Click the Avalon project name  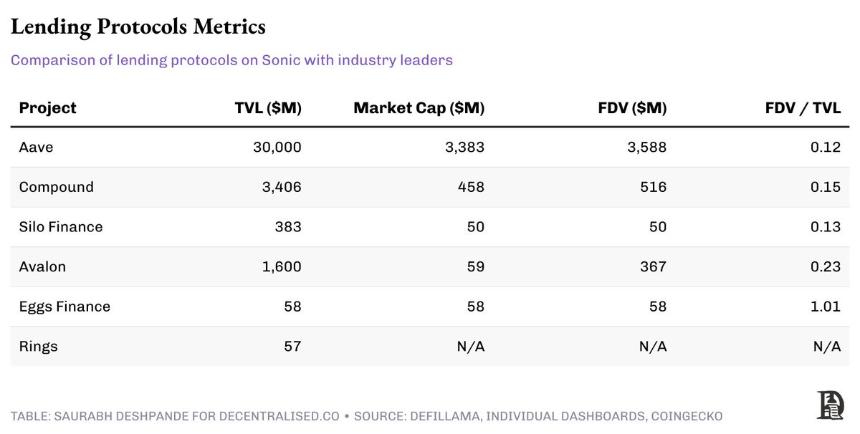(42, 267)
